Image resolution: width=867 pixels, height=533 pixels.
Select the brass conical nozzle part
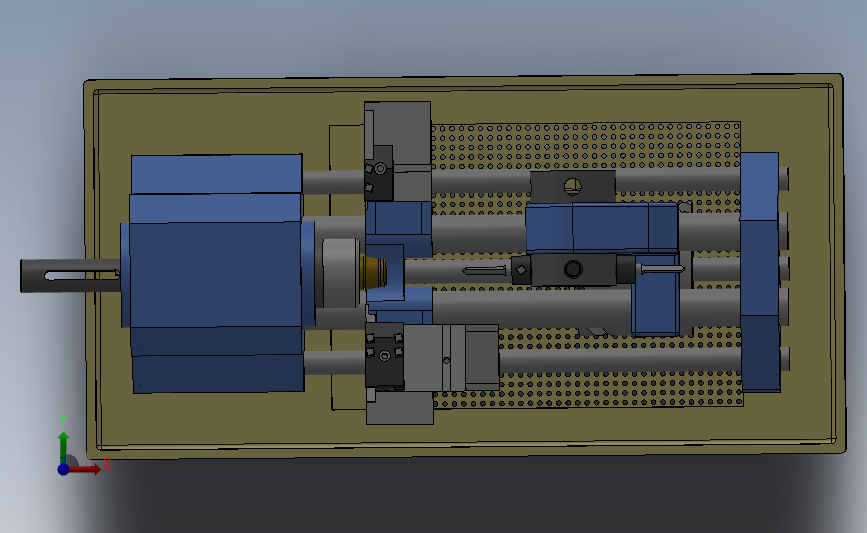[x=373, y=272]
